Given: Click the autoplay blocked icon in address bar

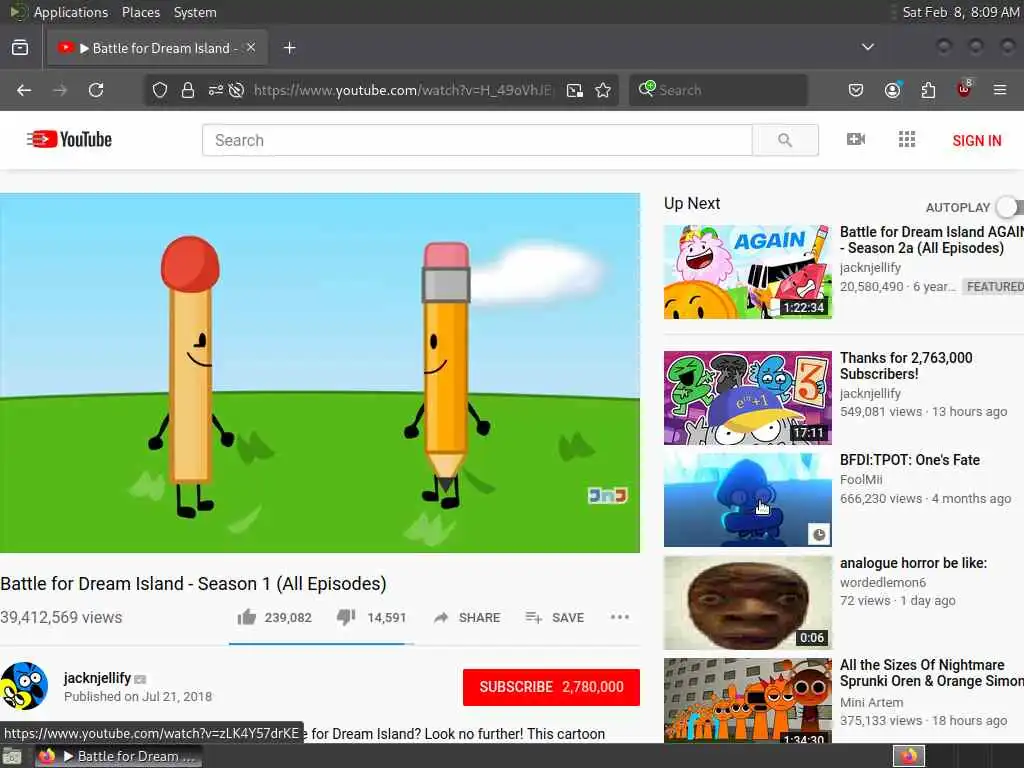Looking at the screenshot, I should [x=236, y=90].
